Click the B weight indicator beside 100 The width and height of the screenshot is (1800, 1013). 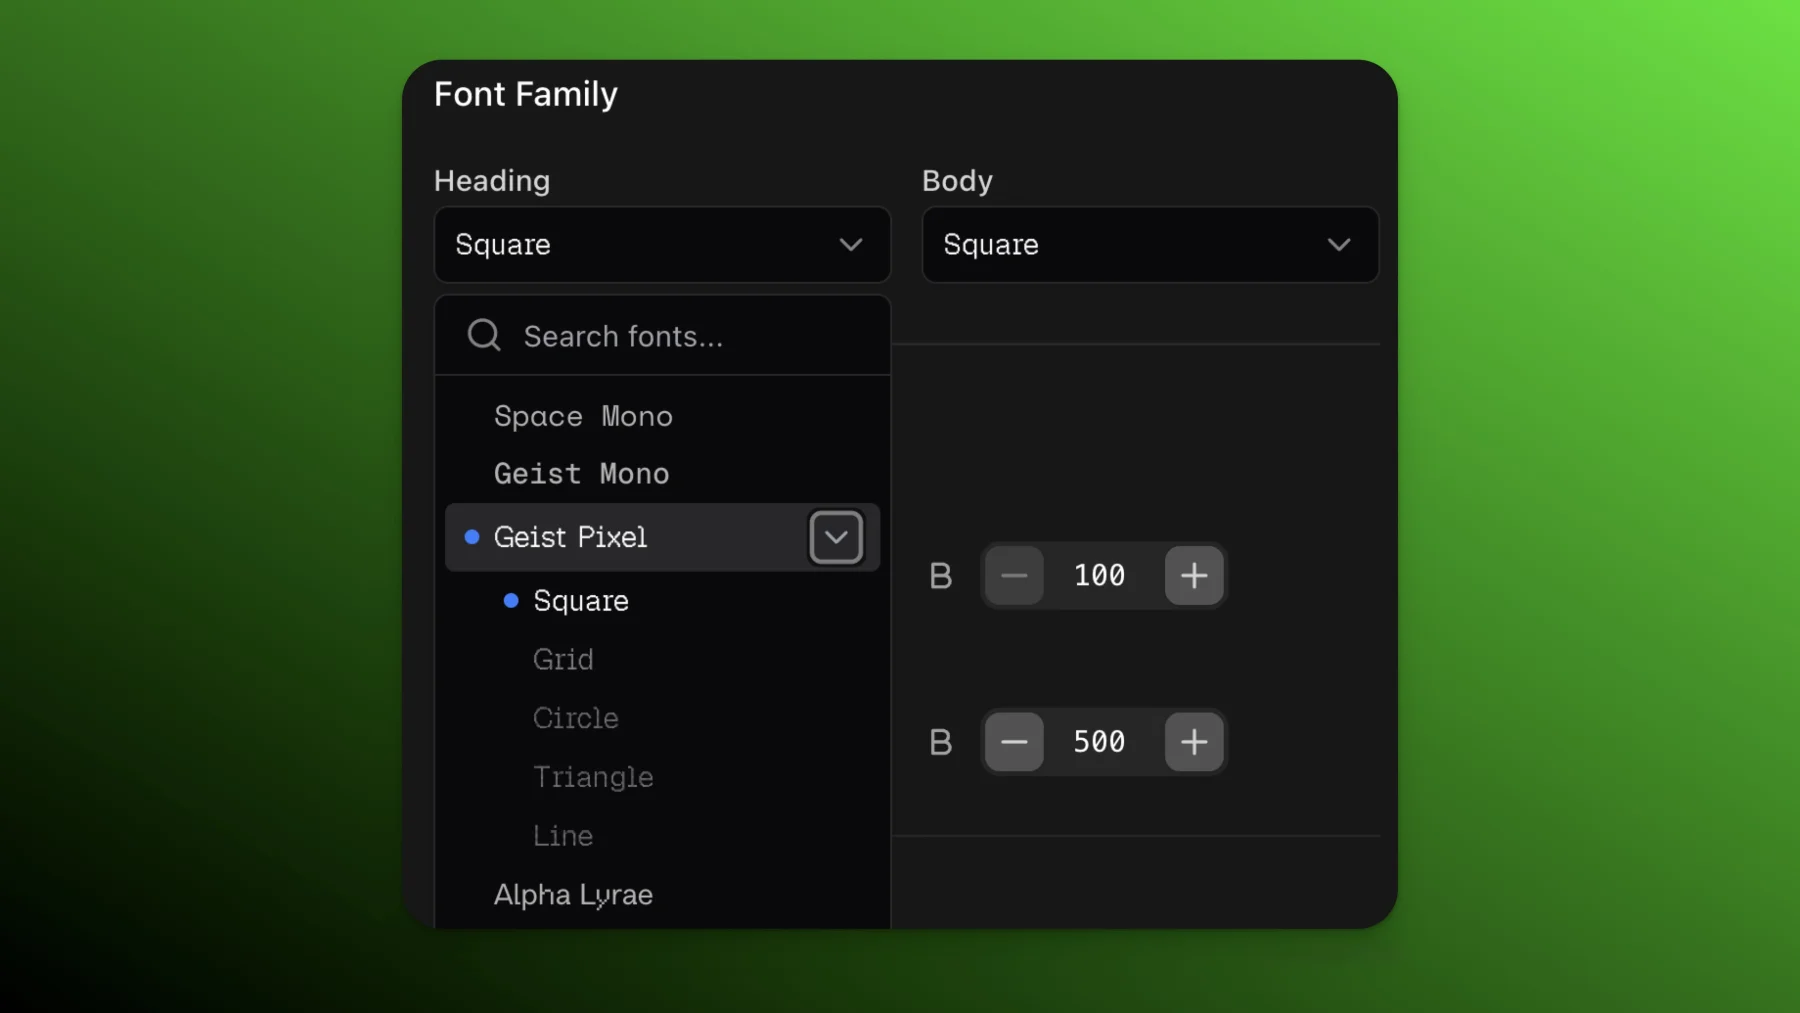pos(940,575)
